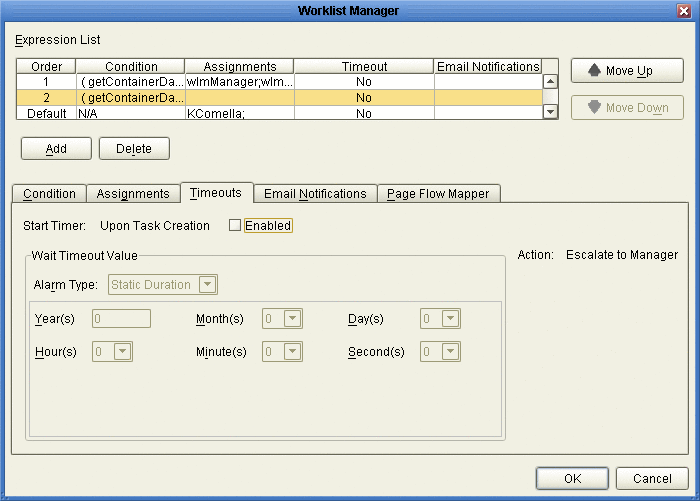This screenshot has width=700, height=501.
Task: Click the Escalate to Manager action text
Action: (622, 255)
